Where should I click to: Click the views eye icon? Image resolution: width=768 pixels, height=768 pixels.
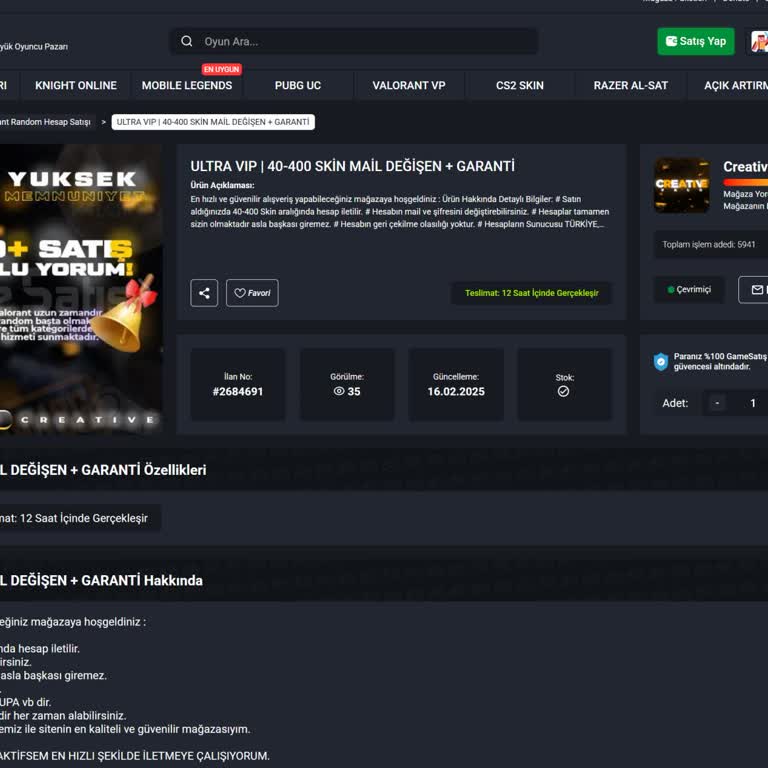tap(339, 391)
